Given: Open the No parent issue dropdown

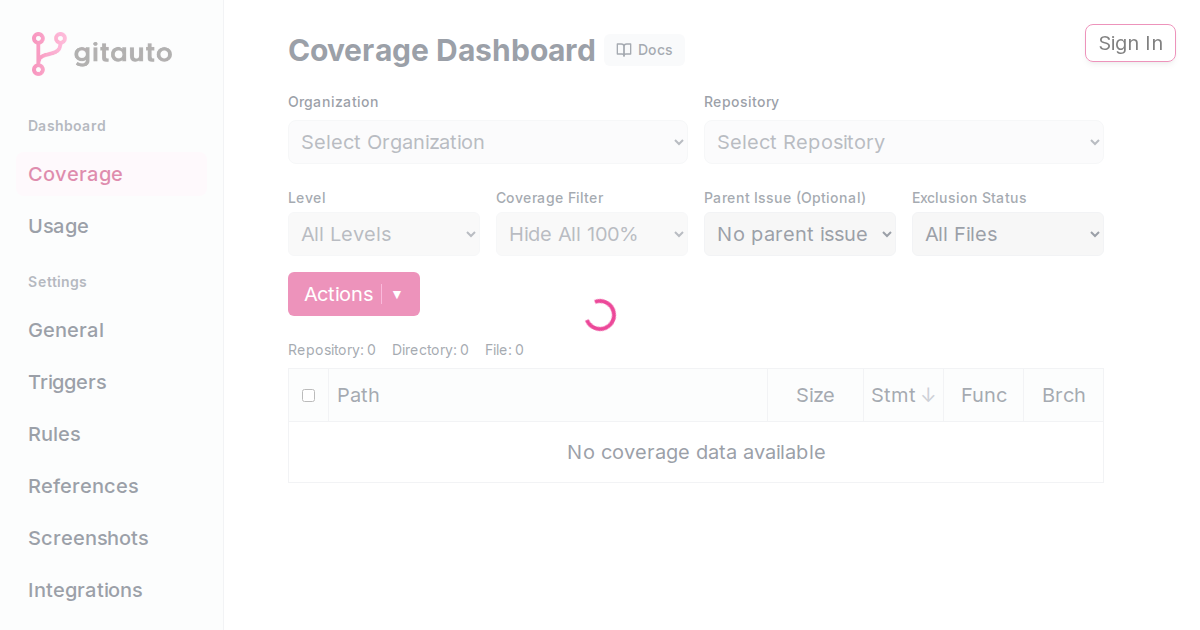Looking at the screenshot, I should 800,234.
